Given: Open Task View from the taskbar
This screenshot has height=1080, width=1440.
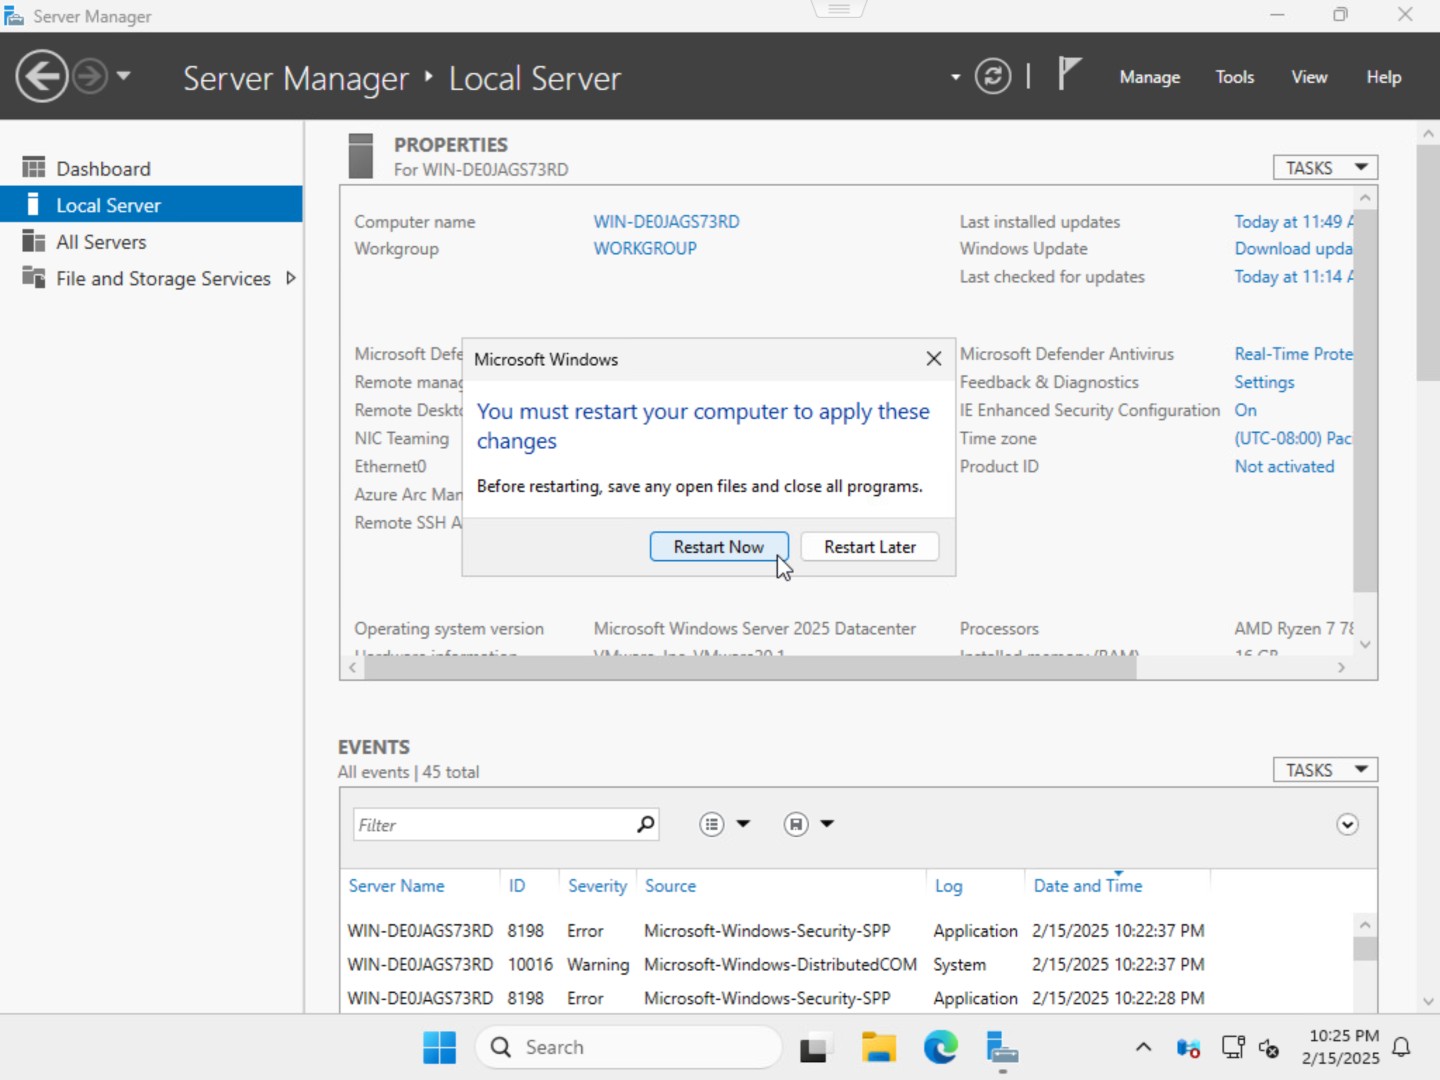Looking at the screenshot, I should [x=815, y=1047].
